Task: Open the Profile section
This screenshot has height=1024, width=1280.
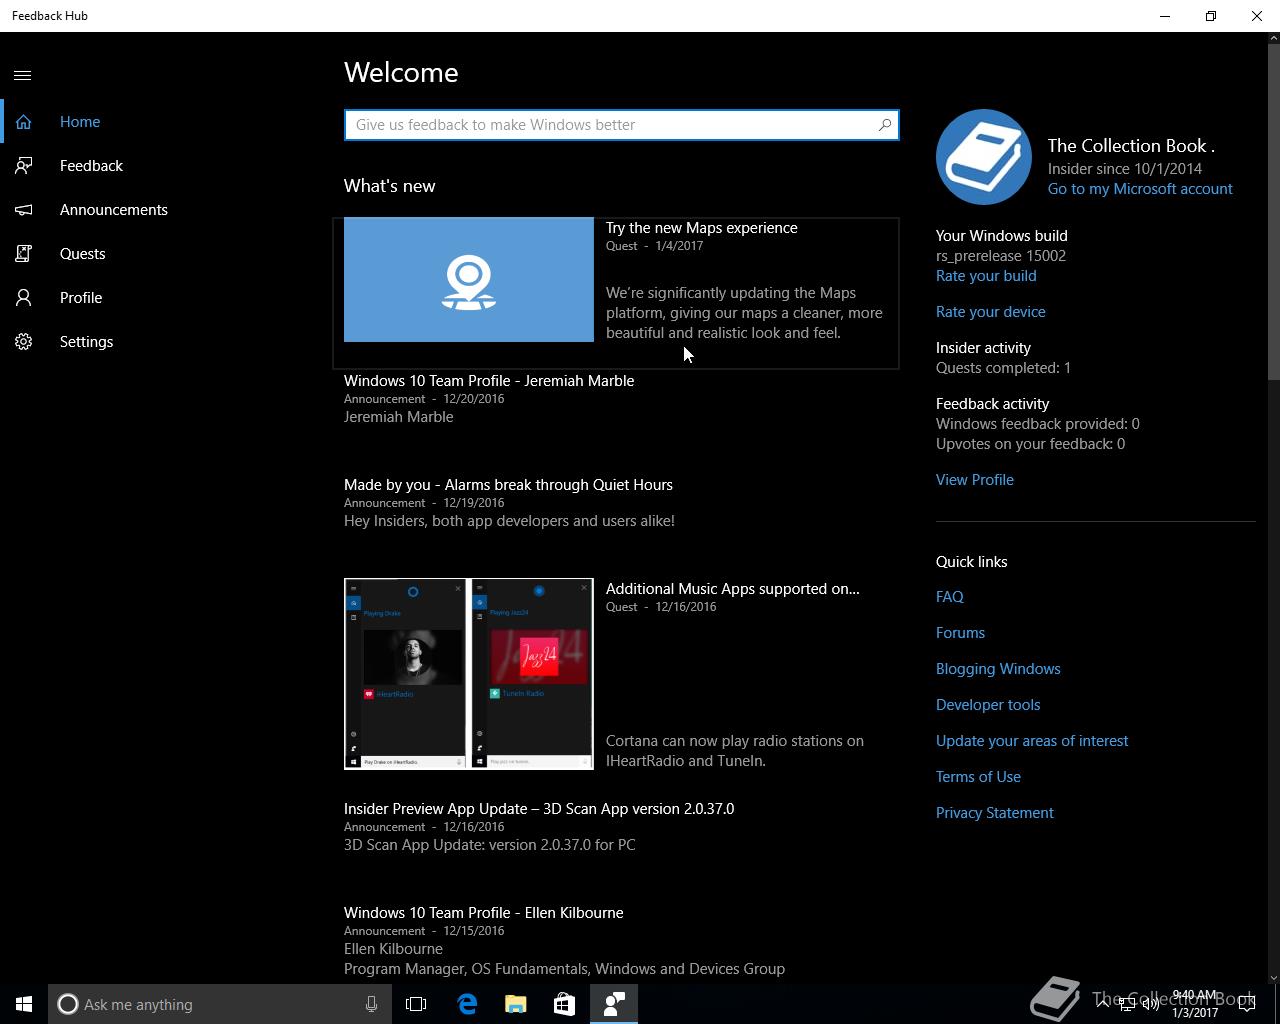Action: point(81,298)
